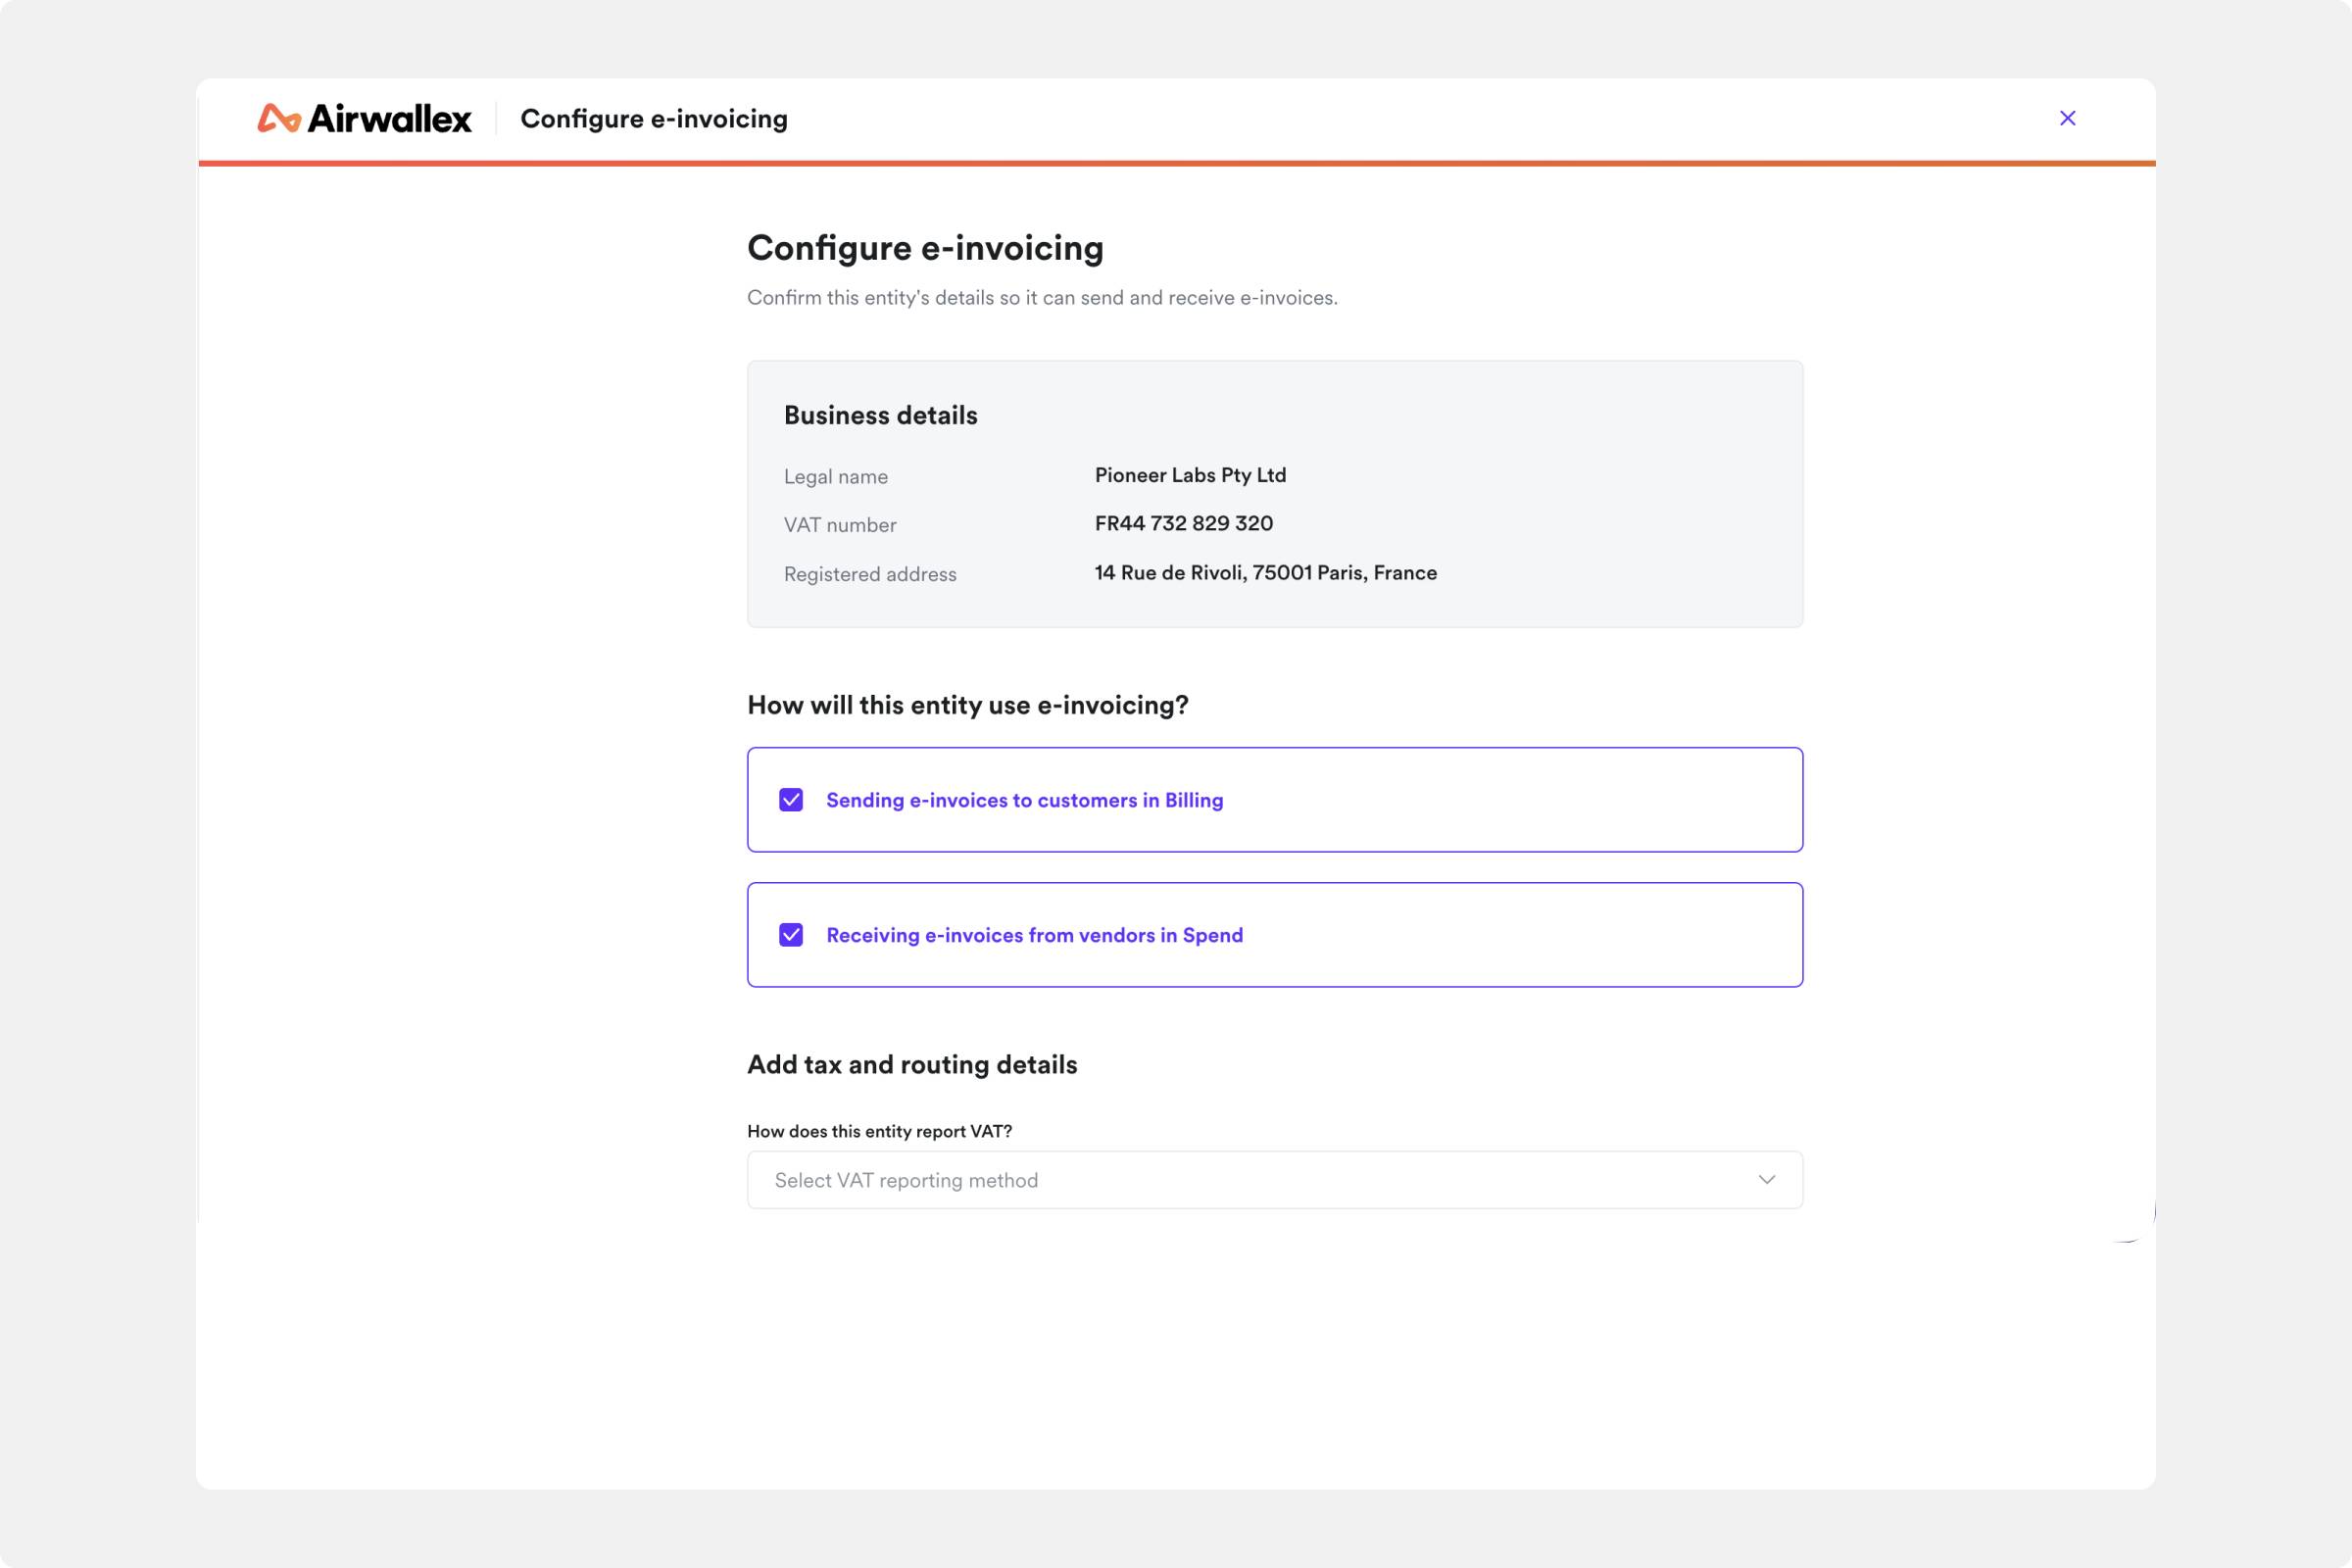Close the Configure e-invoicing dialog
The image size is (2352, 1568).
2067,118
